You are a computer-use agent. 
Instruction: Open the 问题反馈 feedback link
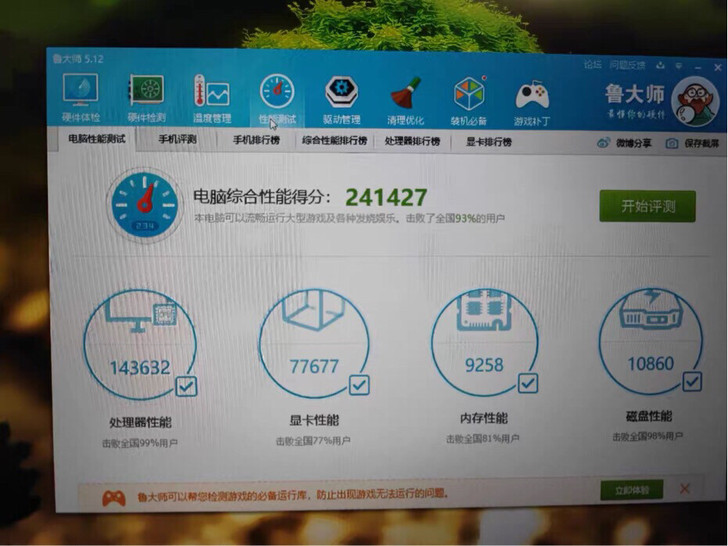coord(627,65)
